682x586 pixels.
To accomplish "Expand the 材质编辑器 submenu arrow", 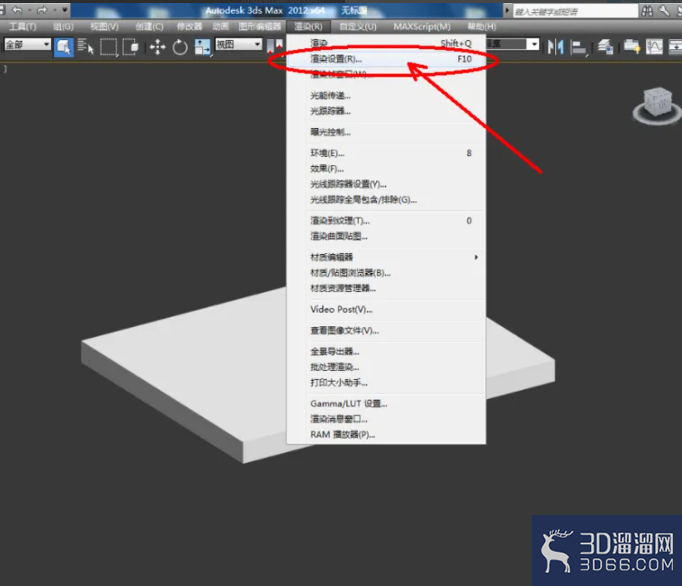I will click(x=476, y=257).
